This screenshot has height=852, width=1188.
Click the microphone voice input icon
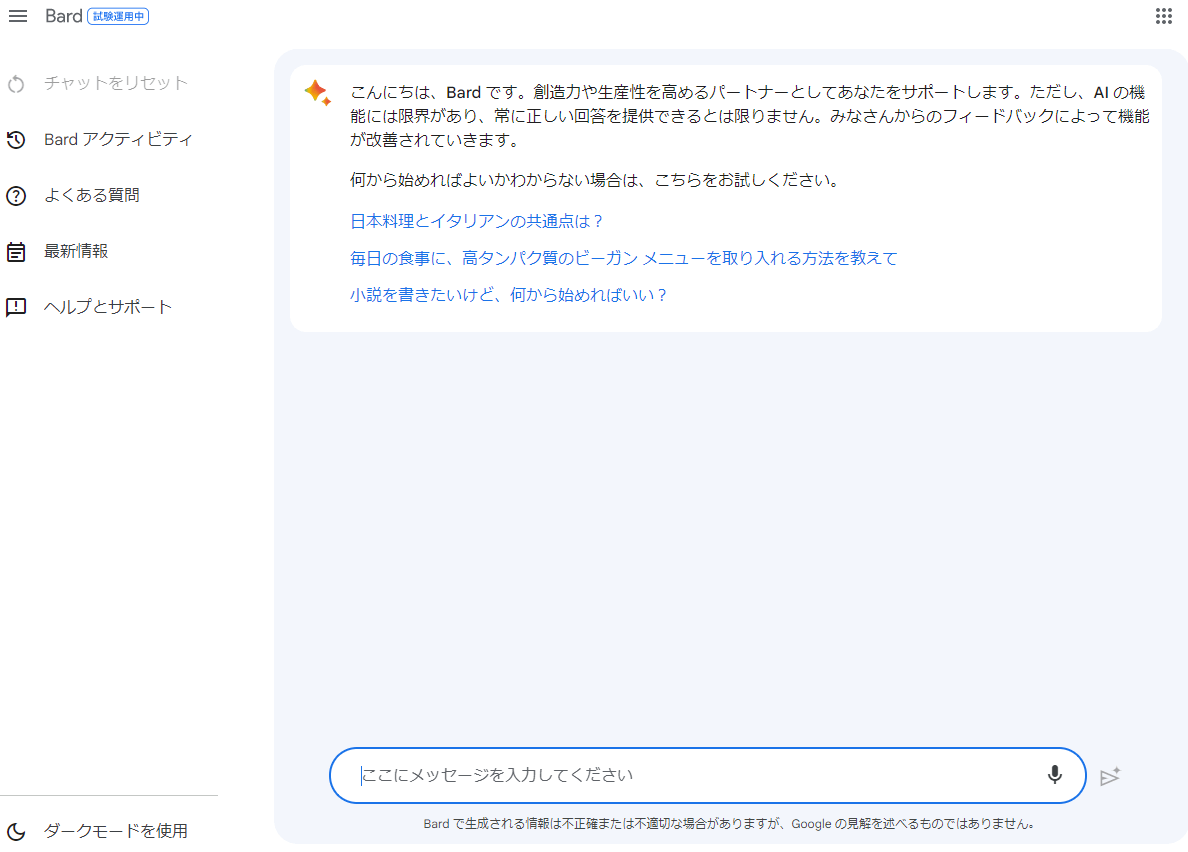1054,775
